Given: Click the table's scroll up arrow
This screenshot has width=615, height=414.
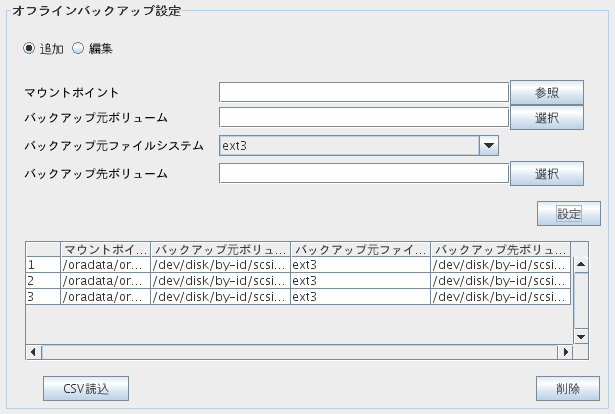Looking at the screenshot, I should click(x=581, y=265).
